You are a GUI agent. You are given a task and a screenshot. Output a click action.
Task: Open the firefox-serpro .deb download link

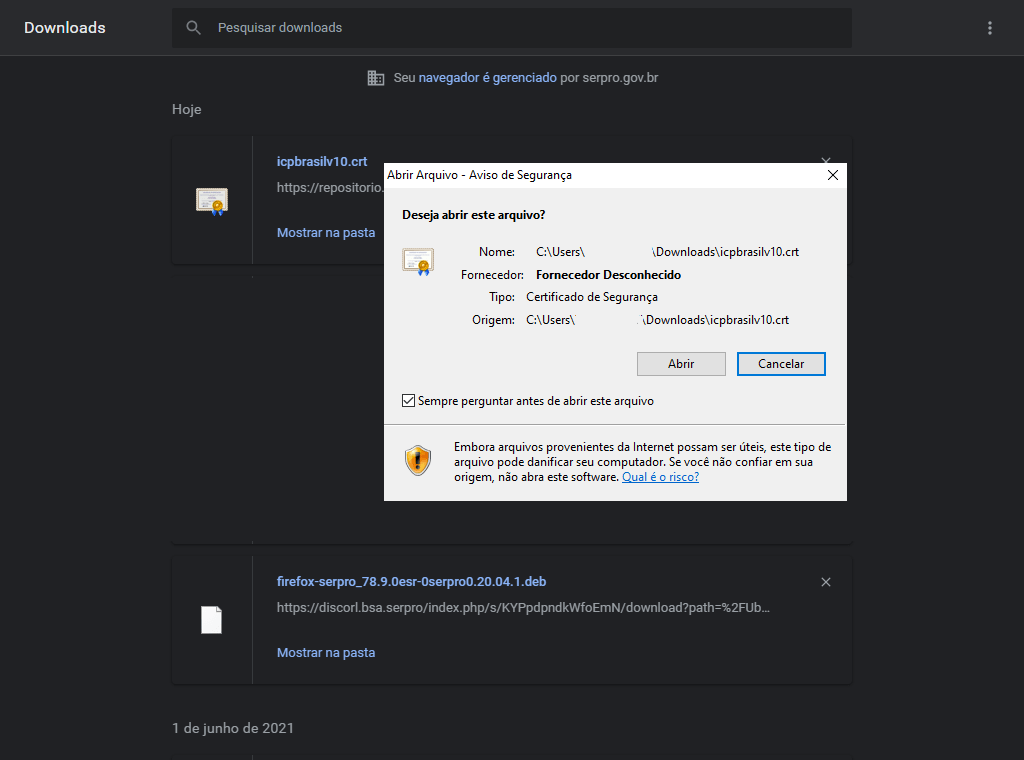point(411,582)
